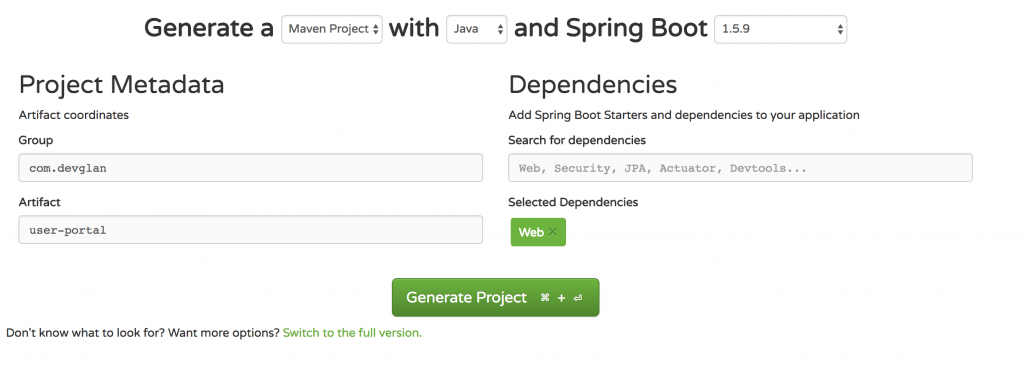This screenshot has width=1024, height=377.
Task: Focus the Search for dependencies input
Action: click(741, 168)
